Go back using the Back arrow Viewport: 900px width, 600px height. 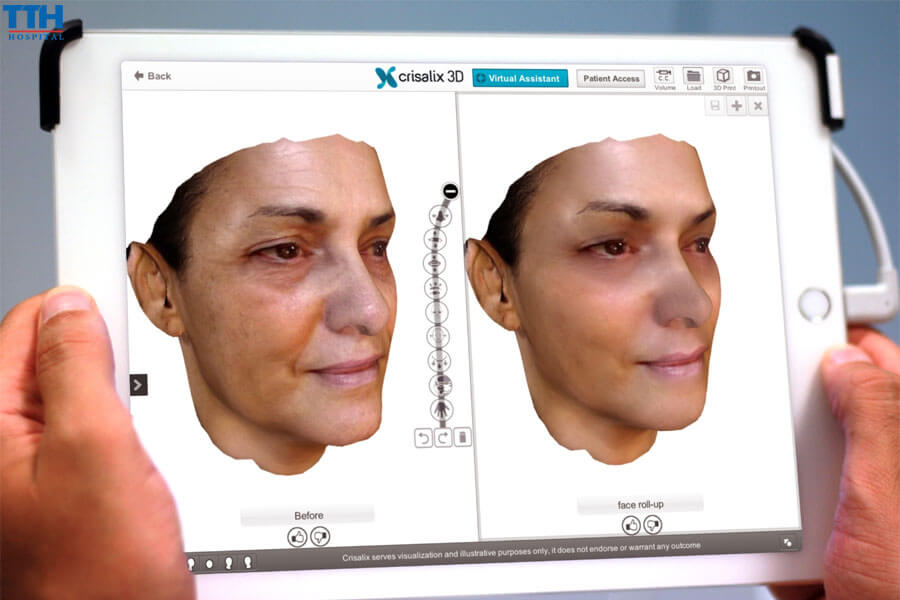(152, 76)
